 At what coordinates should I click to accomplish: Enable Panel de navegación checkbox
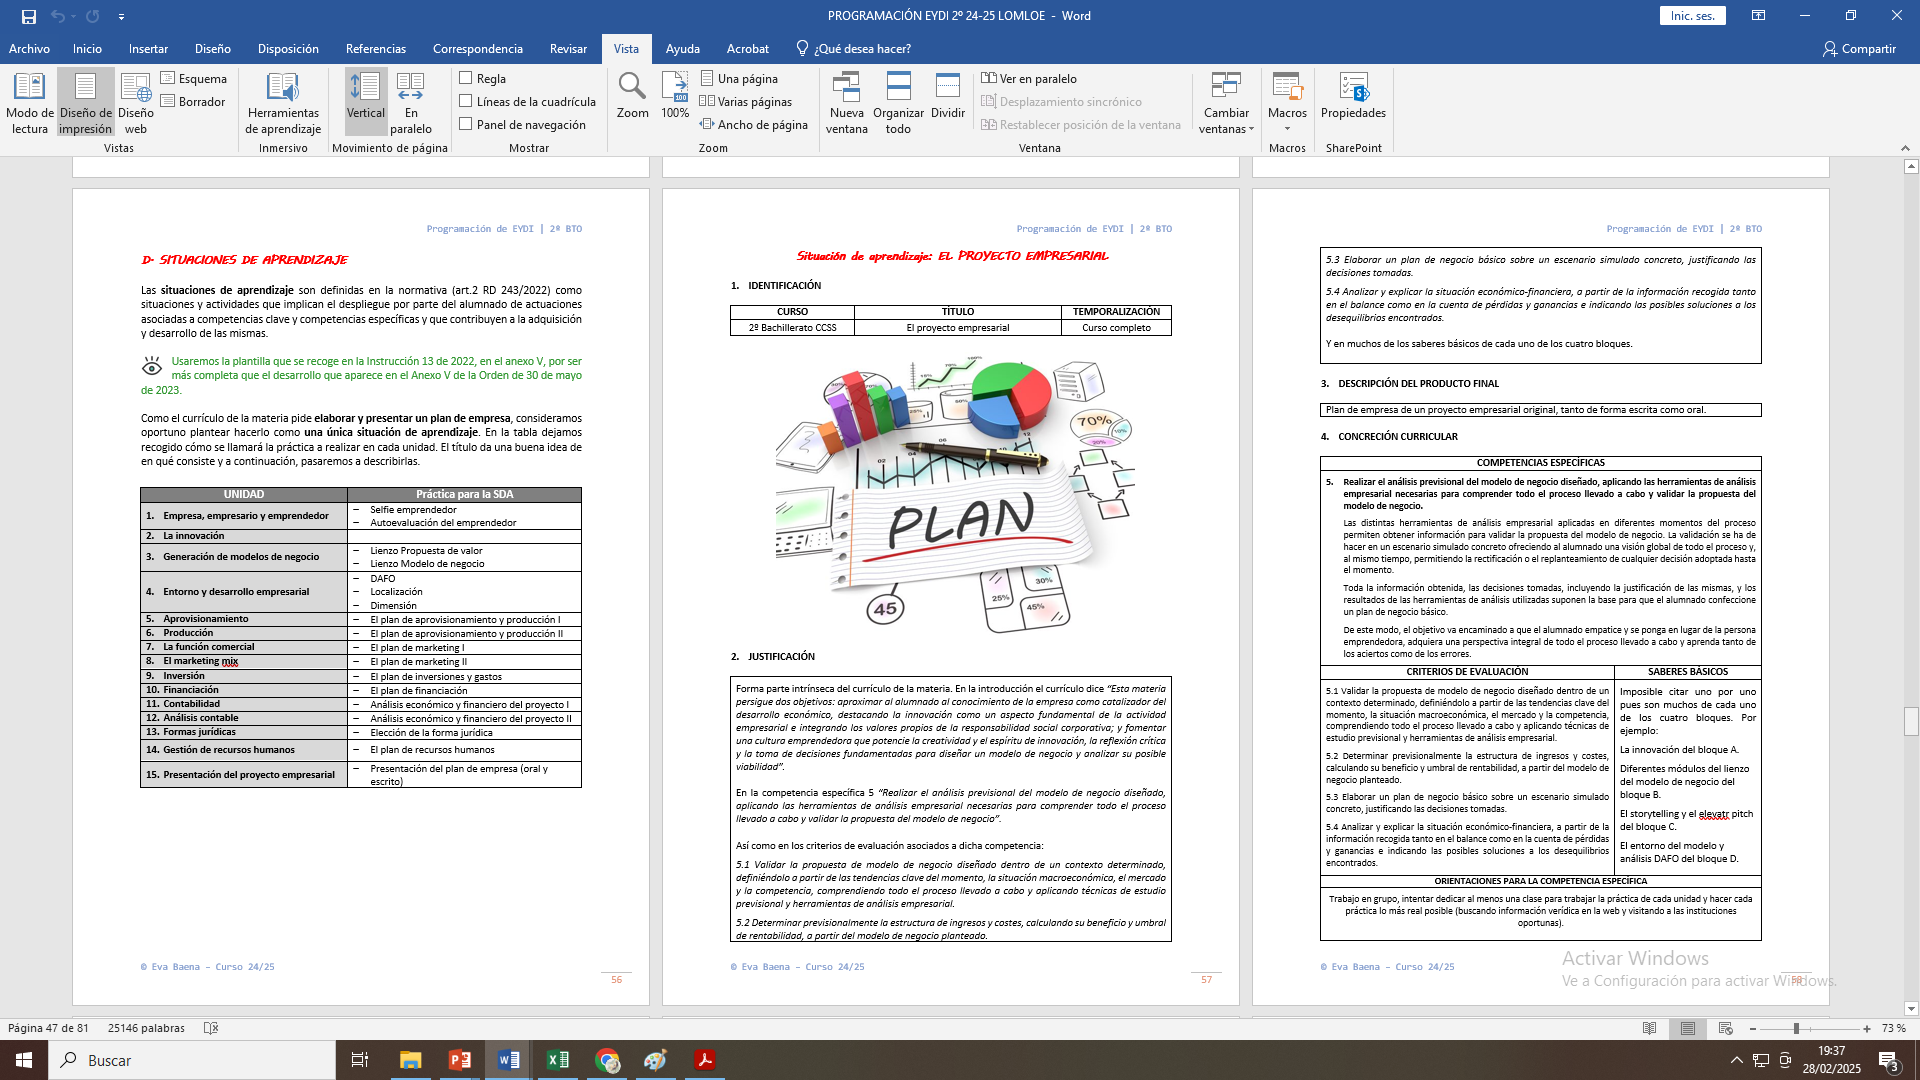(x=466, y=124)
